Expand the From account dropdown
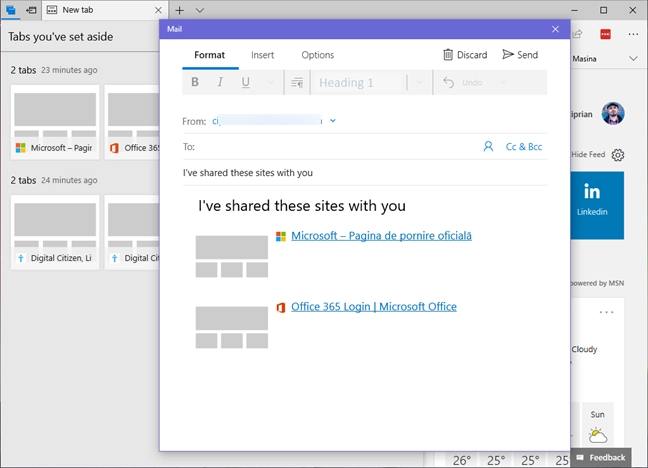The image size is (648, 468). [x=333, y=121]
